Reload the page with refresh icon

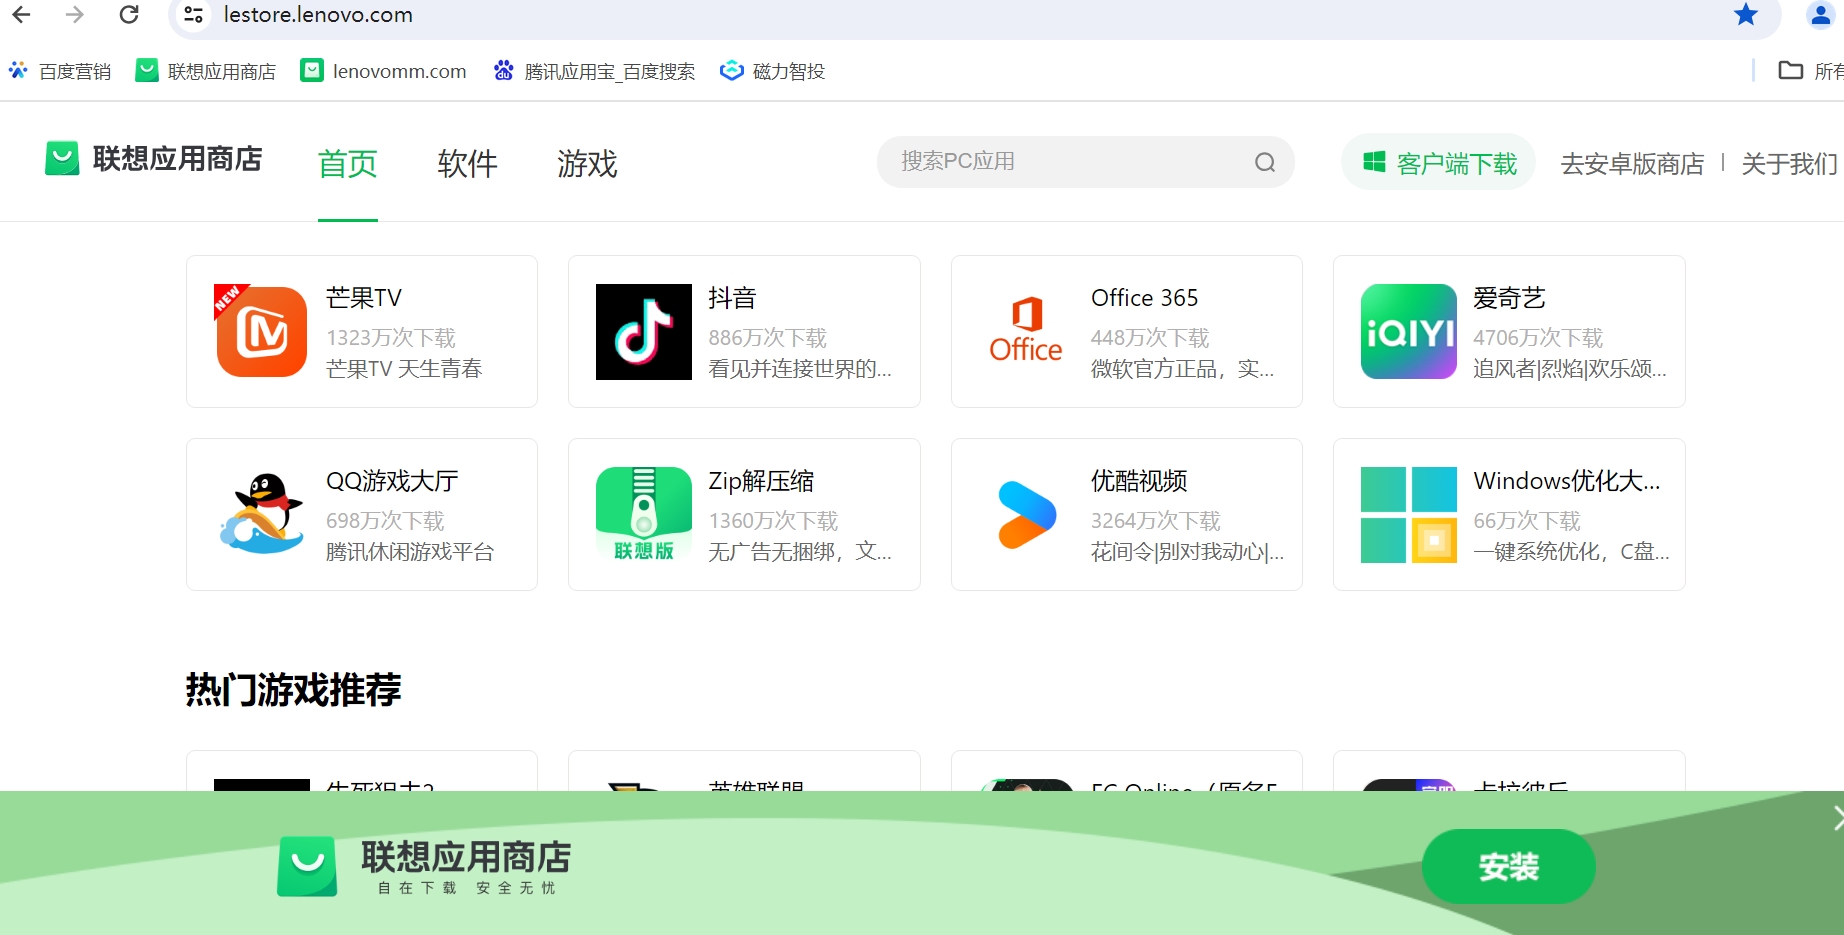[129, 15]
